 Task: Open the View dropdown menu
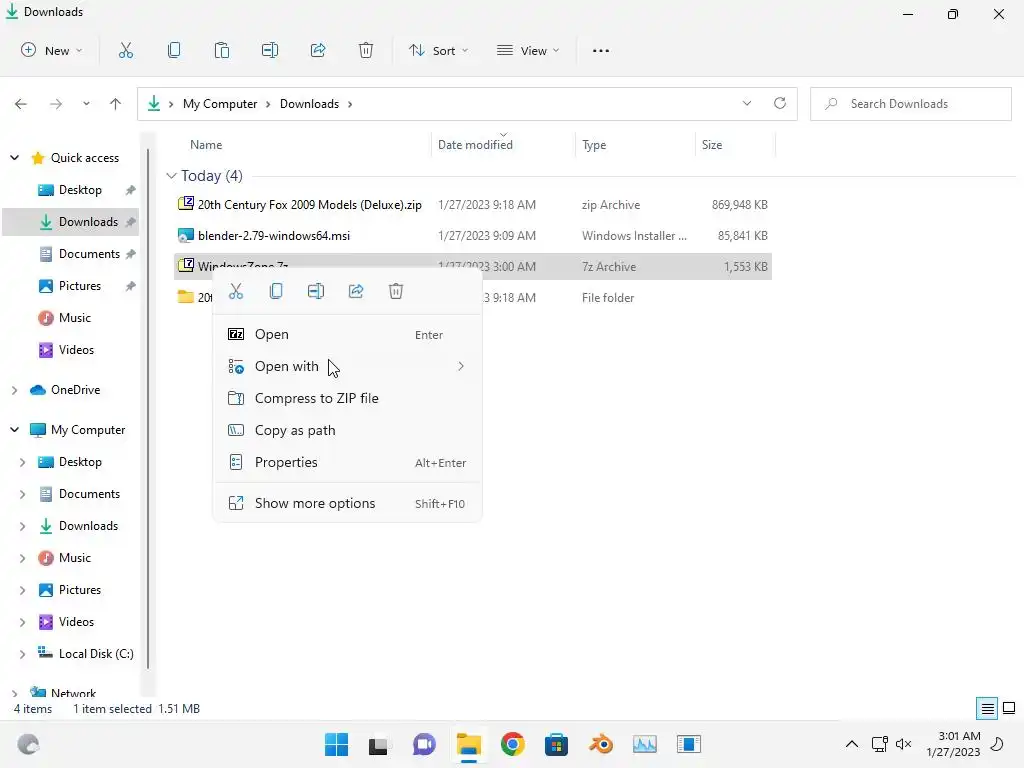click(528, 50)
